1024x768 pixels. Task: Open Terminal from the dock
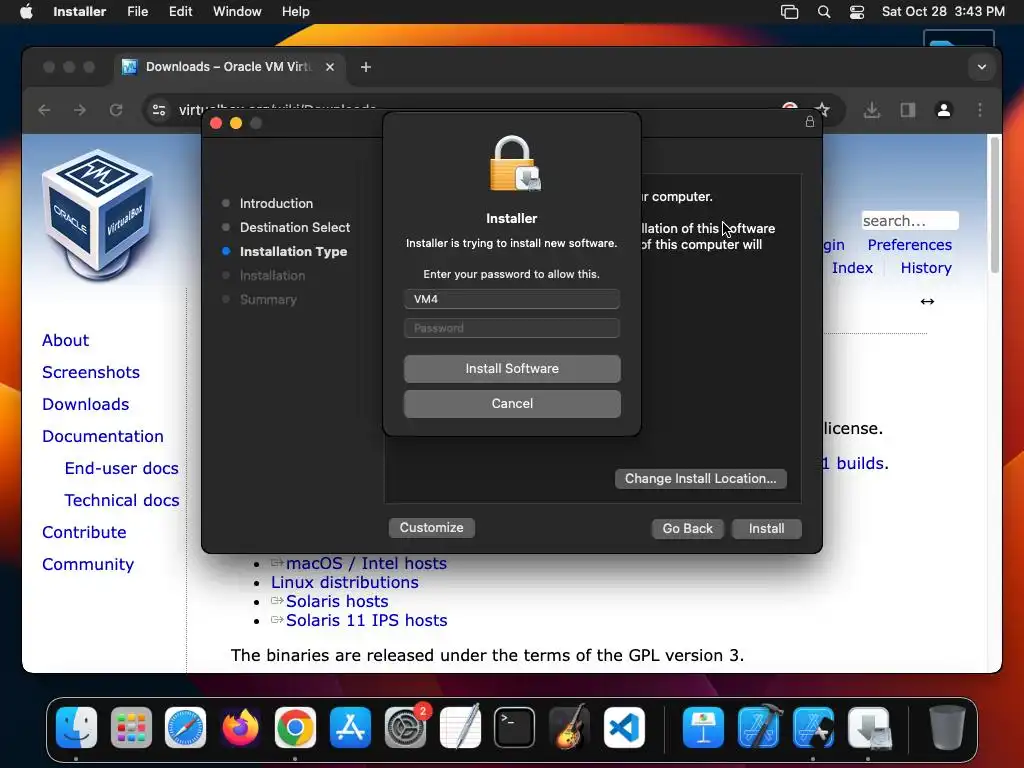515,728
